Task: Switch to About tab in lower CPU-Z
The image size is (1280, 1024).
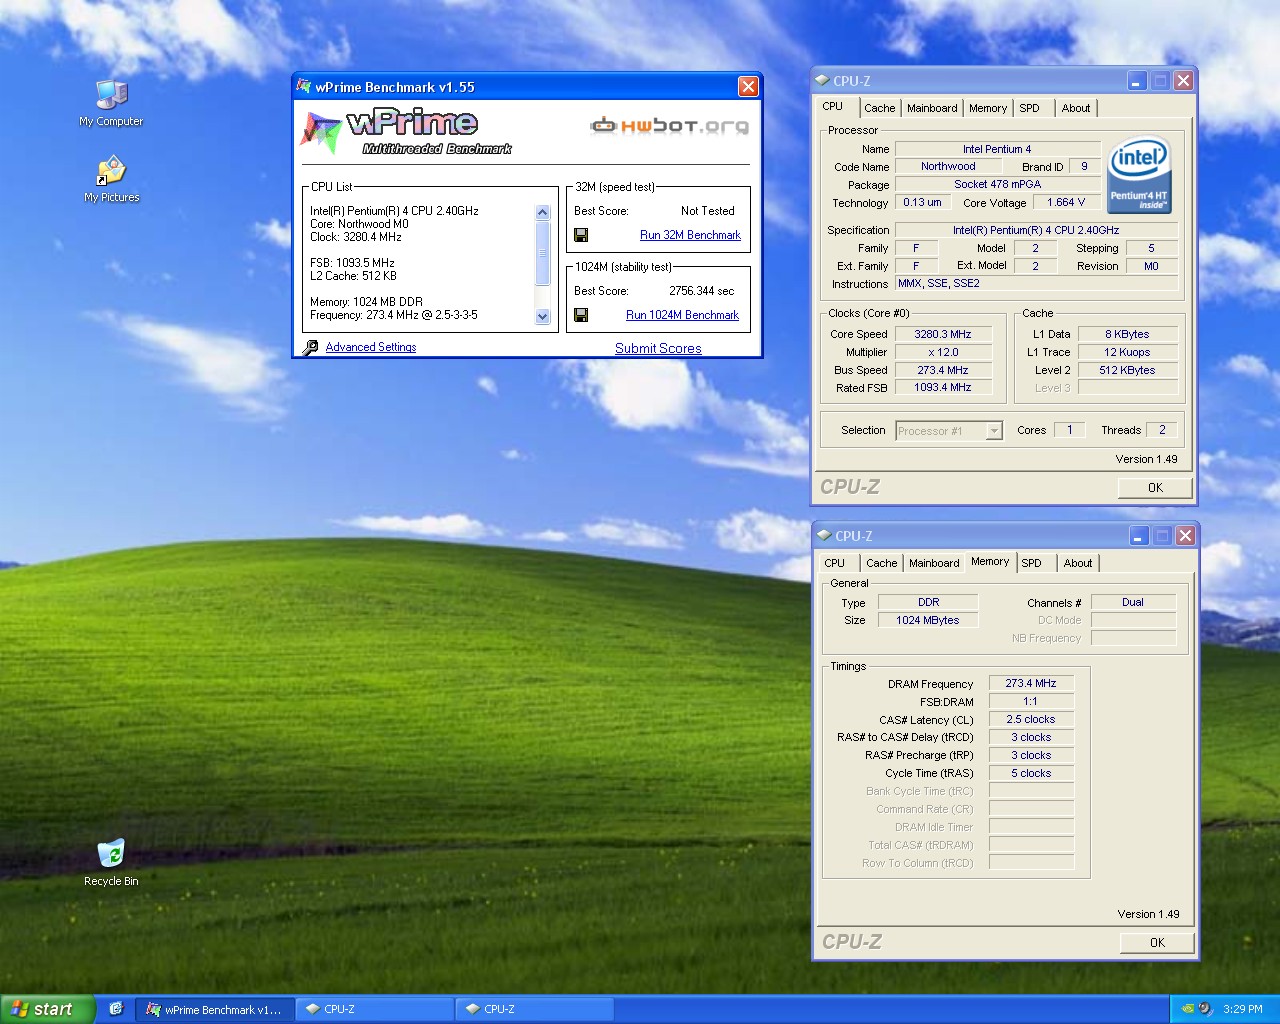Action: coord(1078,563)
